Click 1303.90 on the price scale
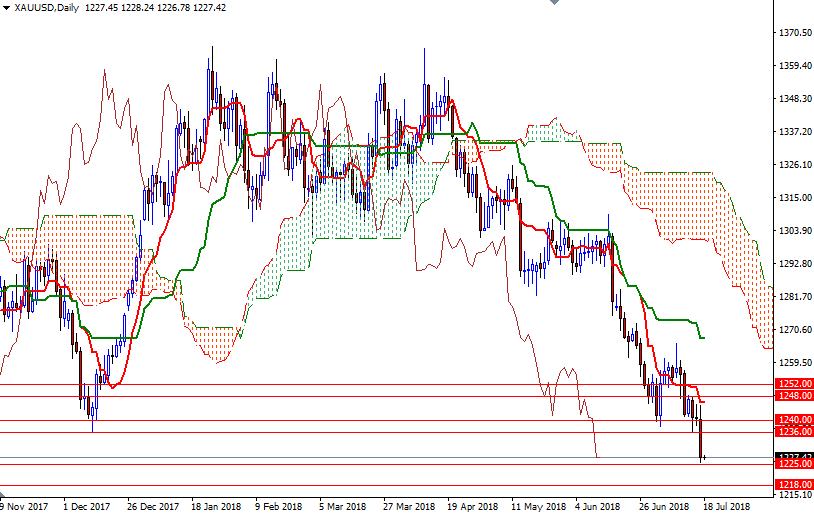The image size is (814, 514). [x=793, y=231]
